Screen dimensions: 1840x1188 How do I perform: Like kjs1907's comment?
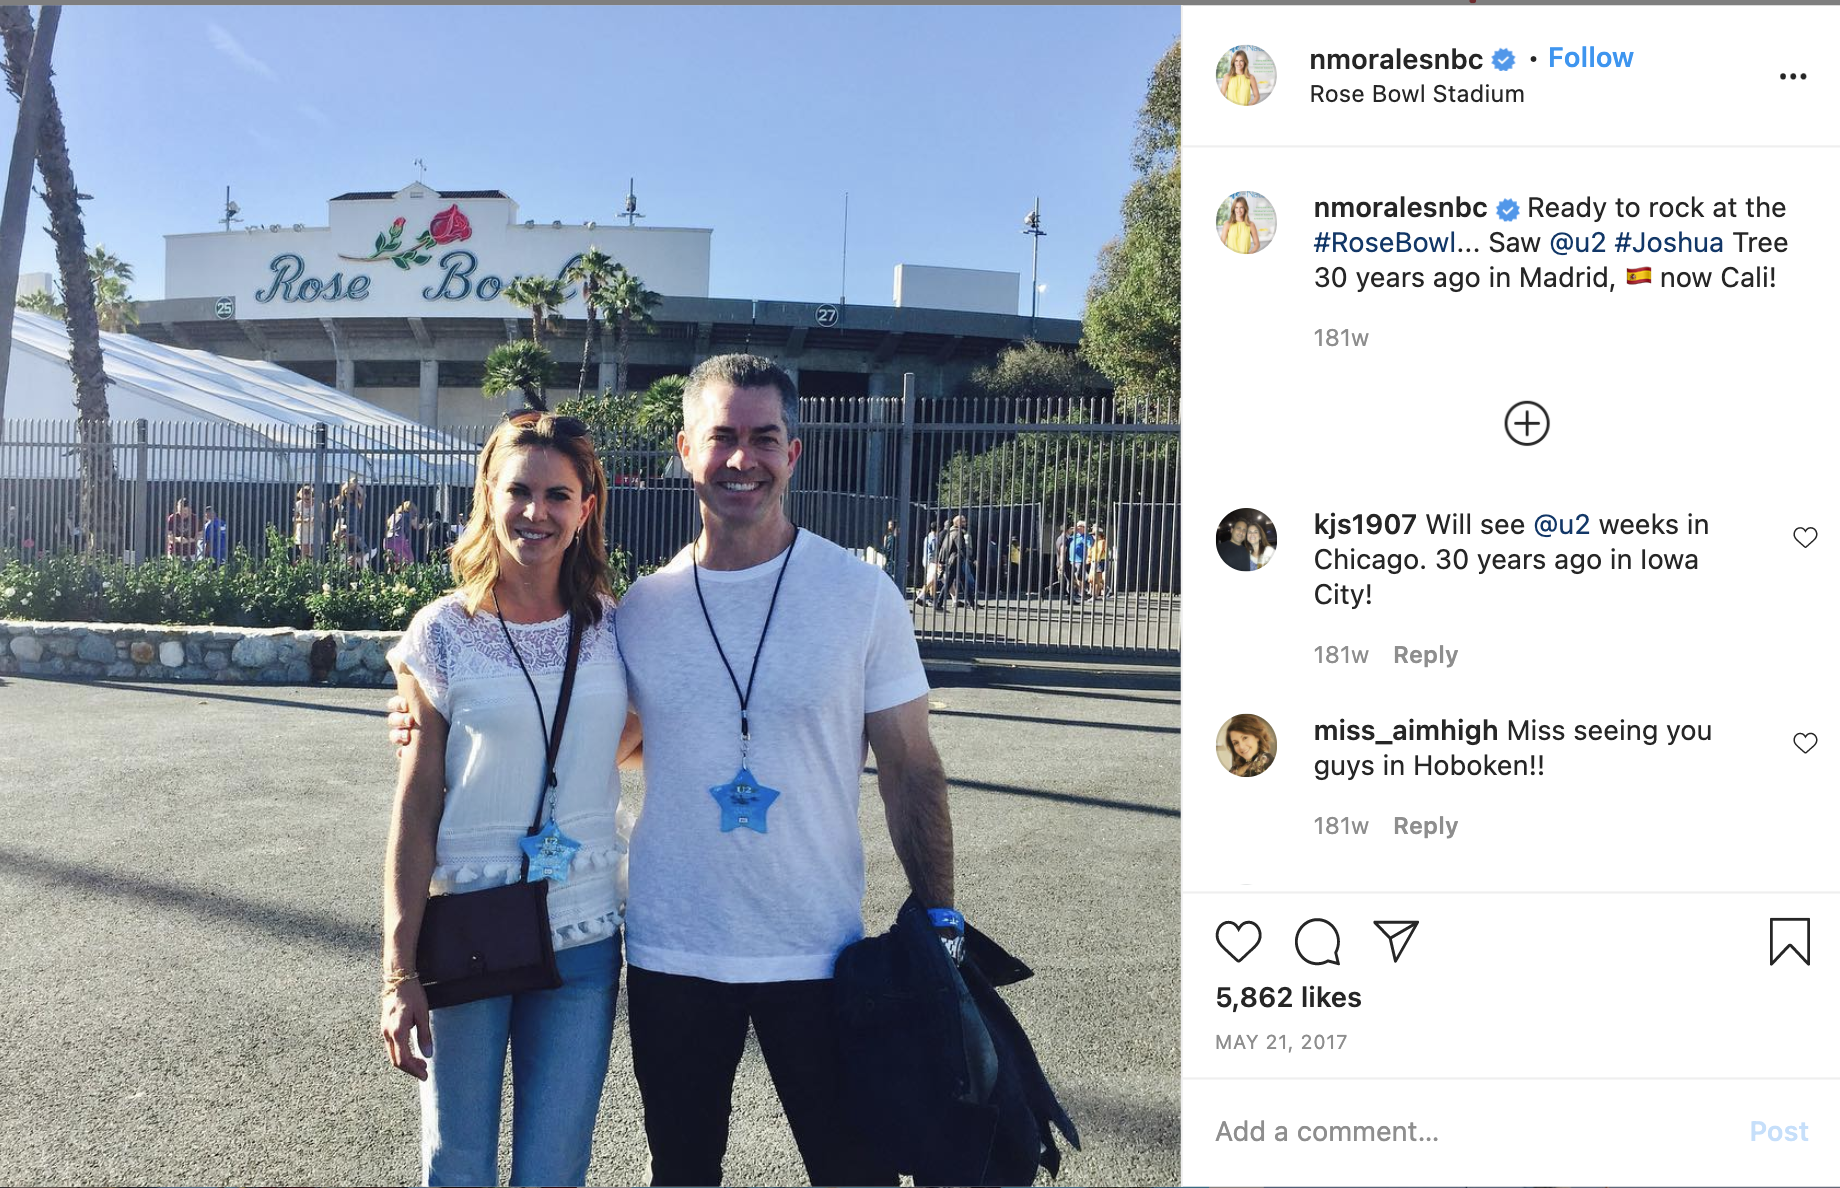coord(1805,537)
